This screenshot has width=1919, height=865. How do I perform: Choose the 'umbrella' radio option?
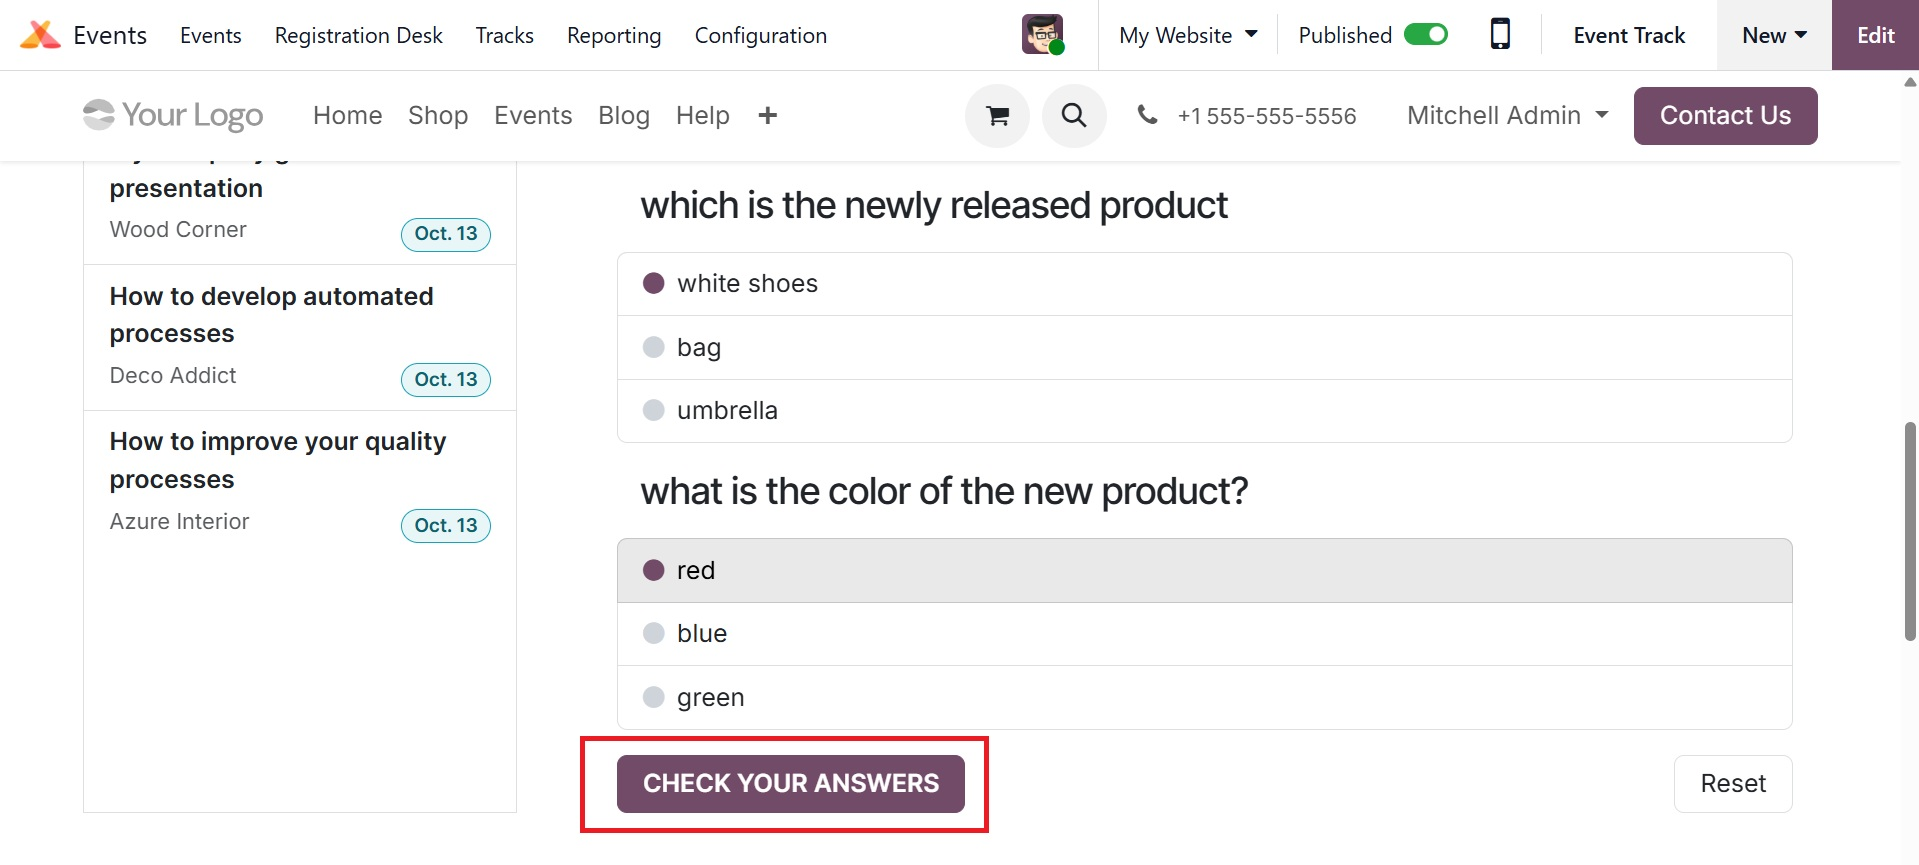pos(654,410)
